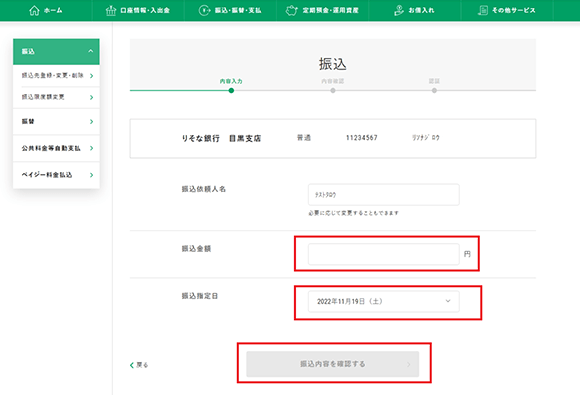Image resolution: width=580 pixels, height=395 pixels.
Task: Click the piggy bank icon for 定期預金・運用資産
Action: tap(291, 10)
